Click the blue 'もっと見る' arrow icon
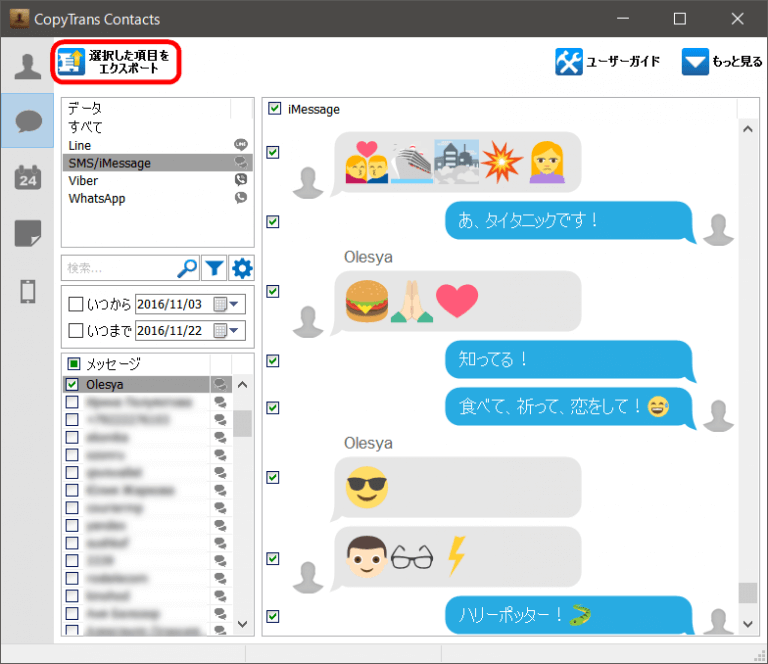Screen dimensions: 768x664 695,62
